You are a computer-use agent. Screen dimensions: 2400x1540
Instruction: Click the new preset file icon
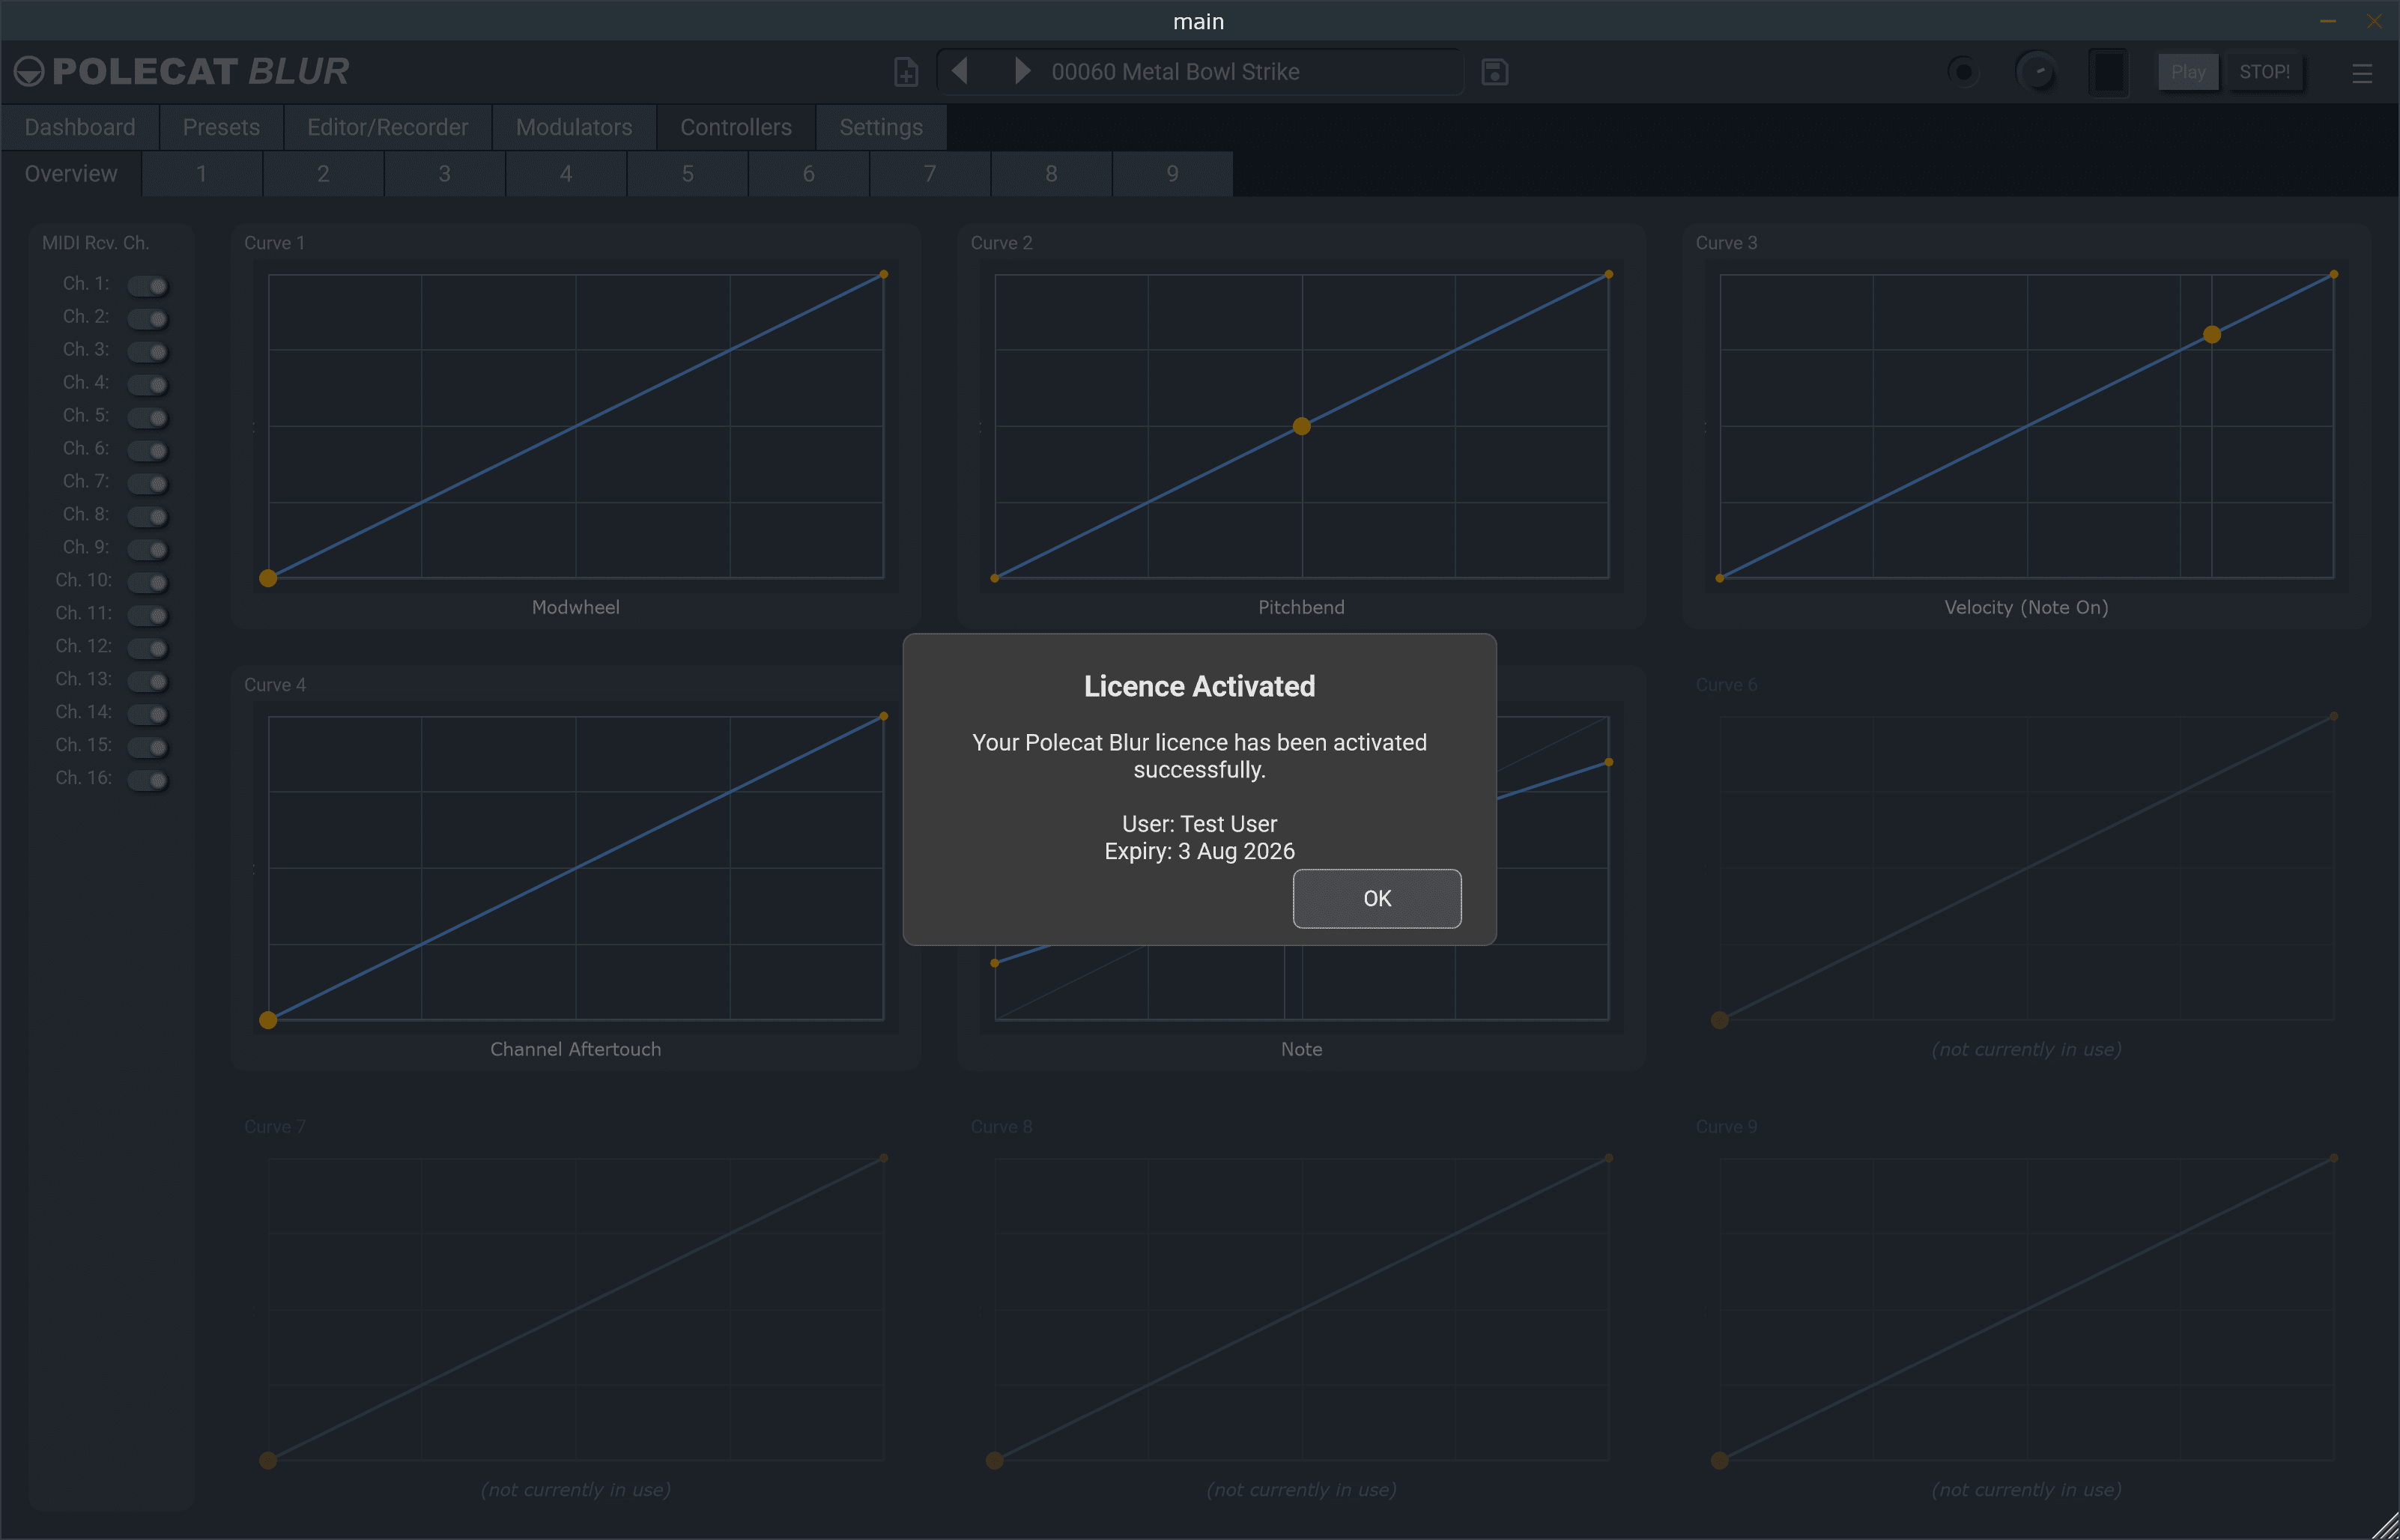pos(906,72)
